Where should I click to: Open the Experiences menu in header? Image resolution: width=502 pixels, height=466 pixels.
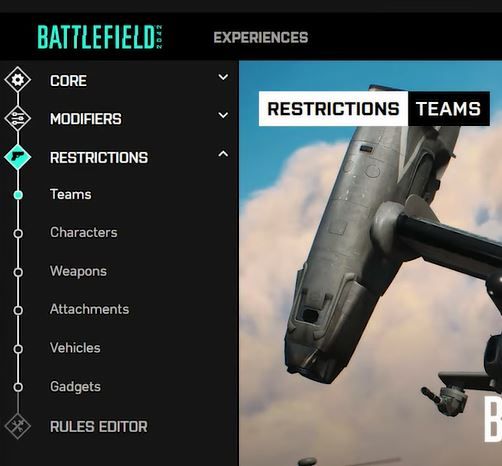tap(261, 37)
